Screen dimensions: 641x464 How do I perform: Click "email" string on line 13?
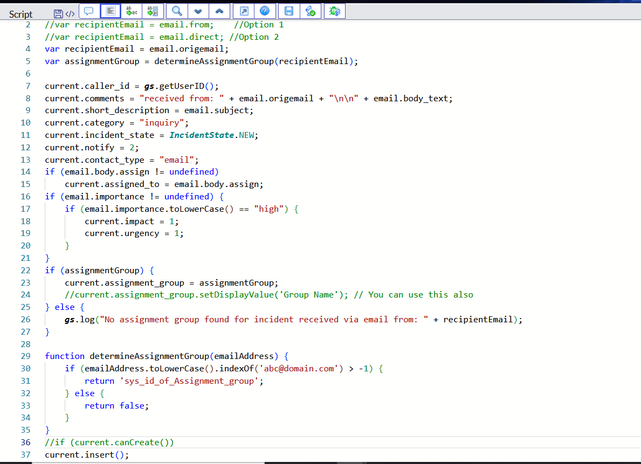(x=177, y=160)
